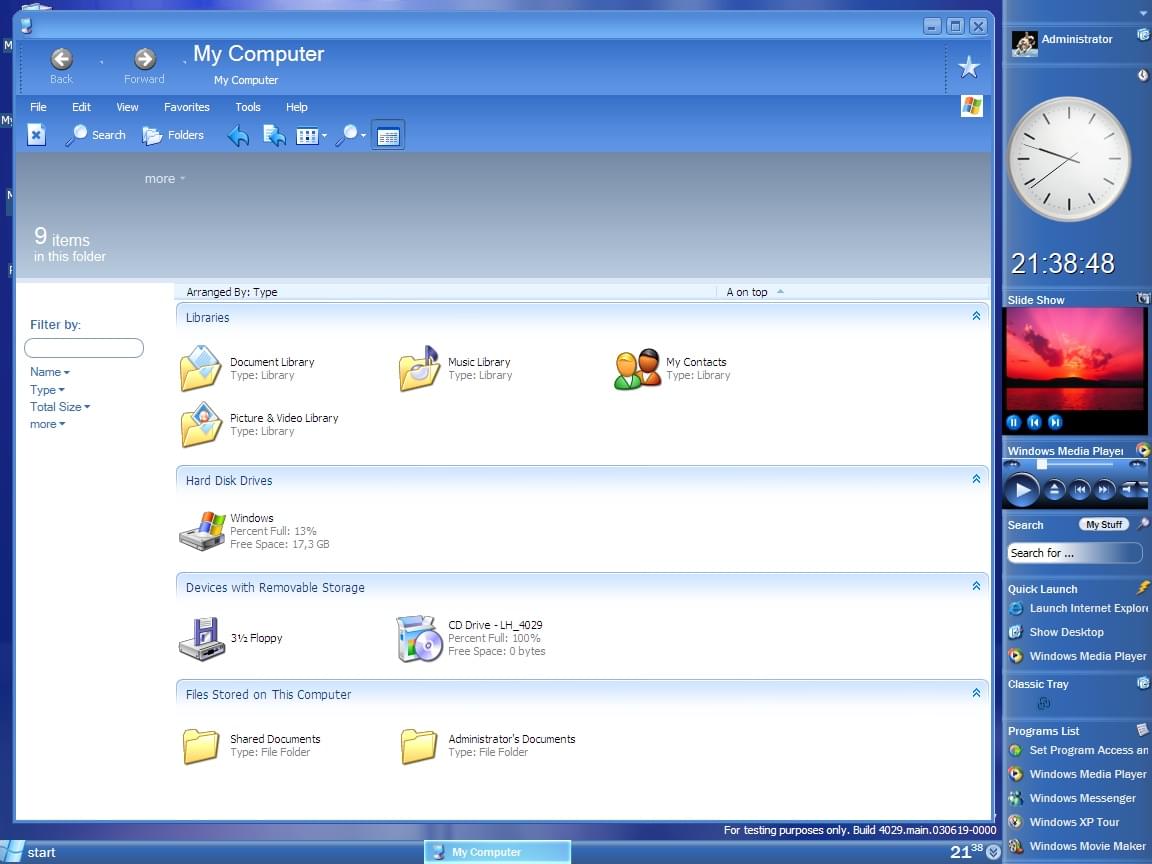Click Show Desktop in Quick Launch
The width and height of the screenshot is (1152, 864).
(1056, 632)
